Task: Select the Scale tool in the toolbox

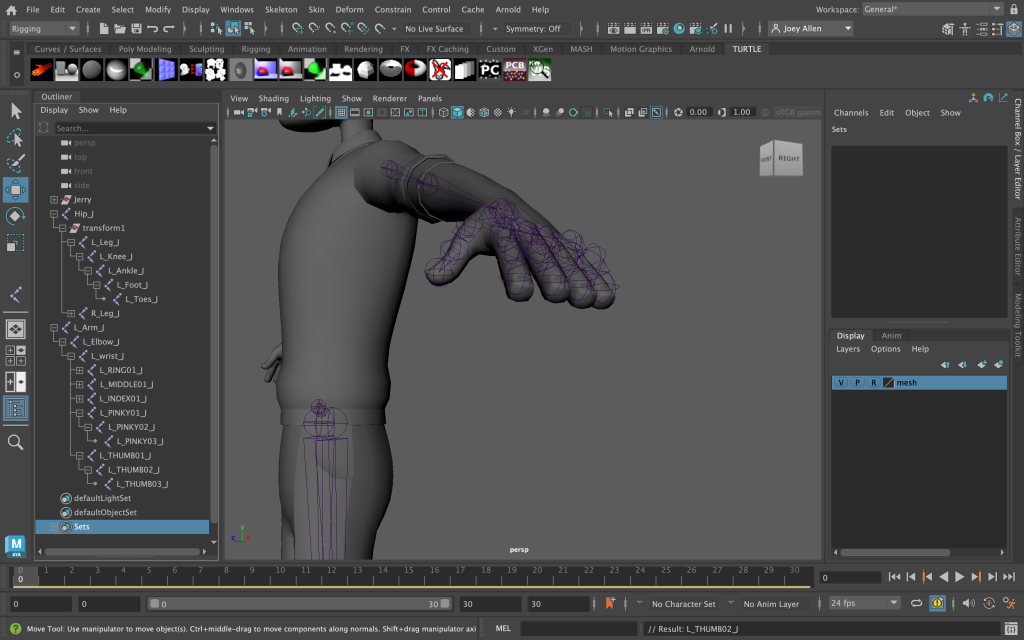Action: click(16, 243)
